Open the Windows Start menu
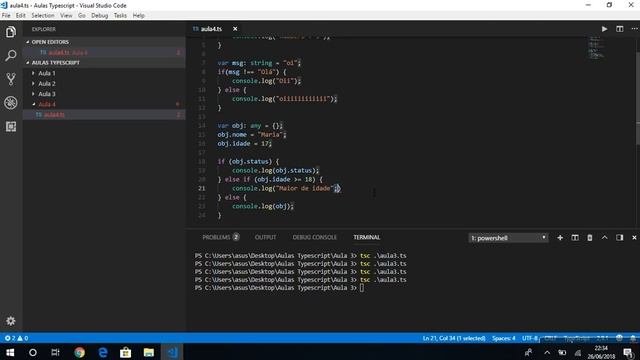 click(x=10, y=352)
